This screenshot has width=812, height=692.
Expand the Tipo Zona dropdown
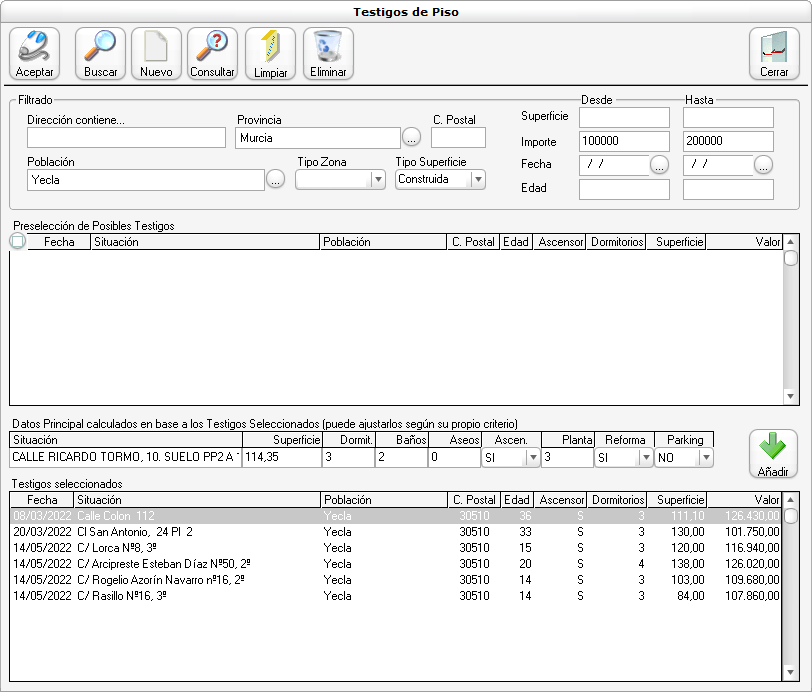click(x=377, y=180)
